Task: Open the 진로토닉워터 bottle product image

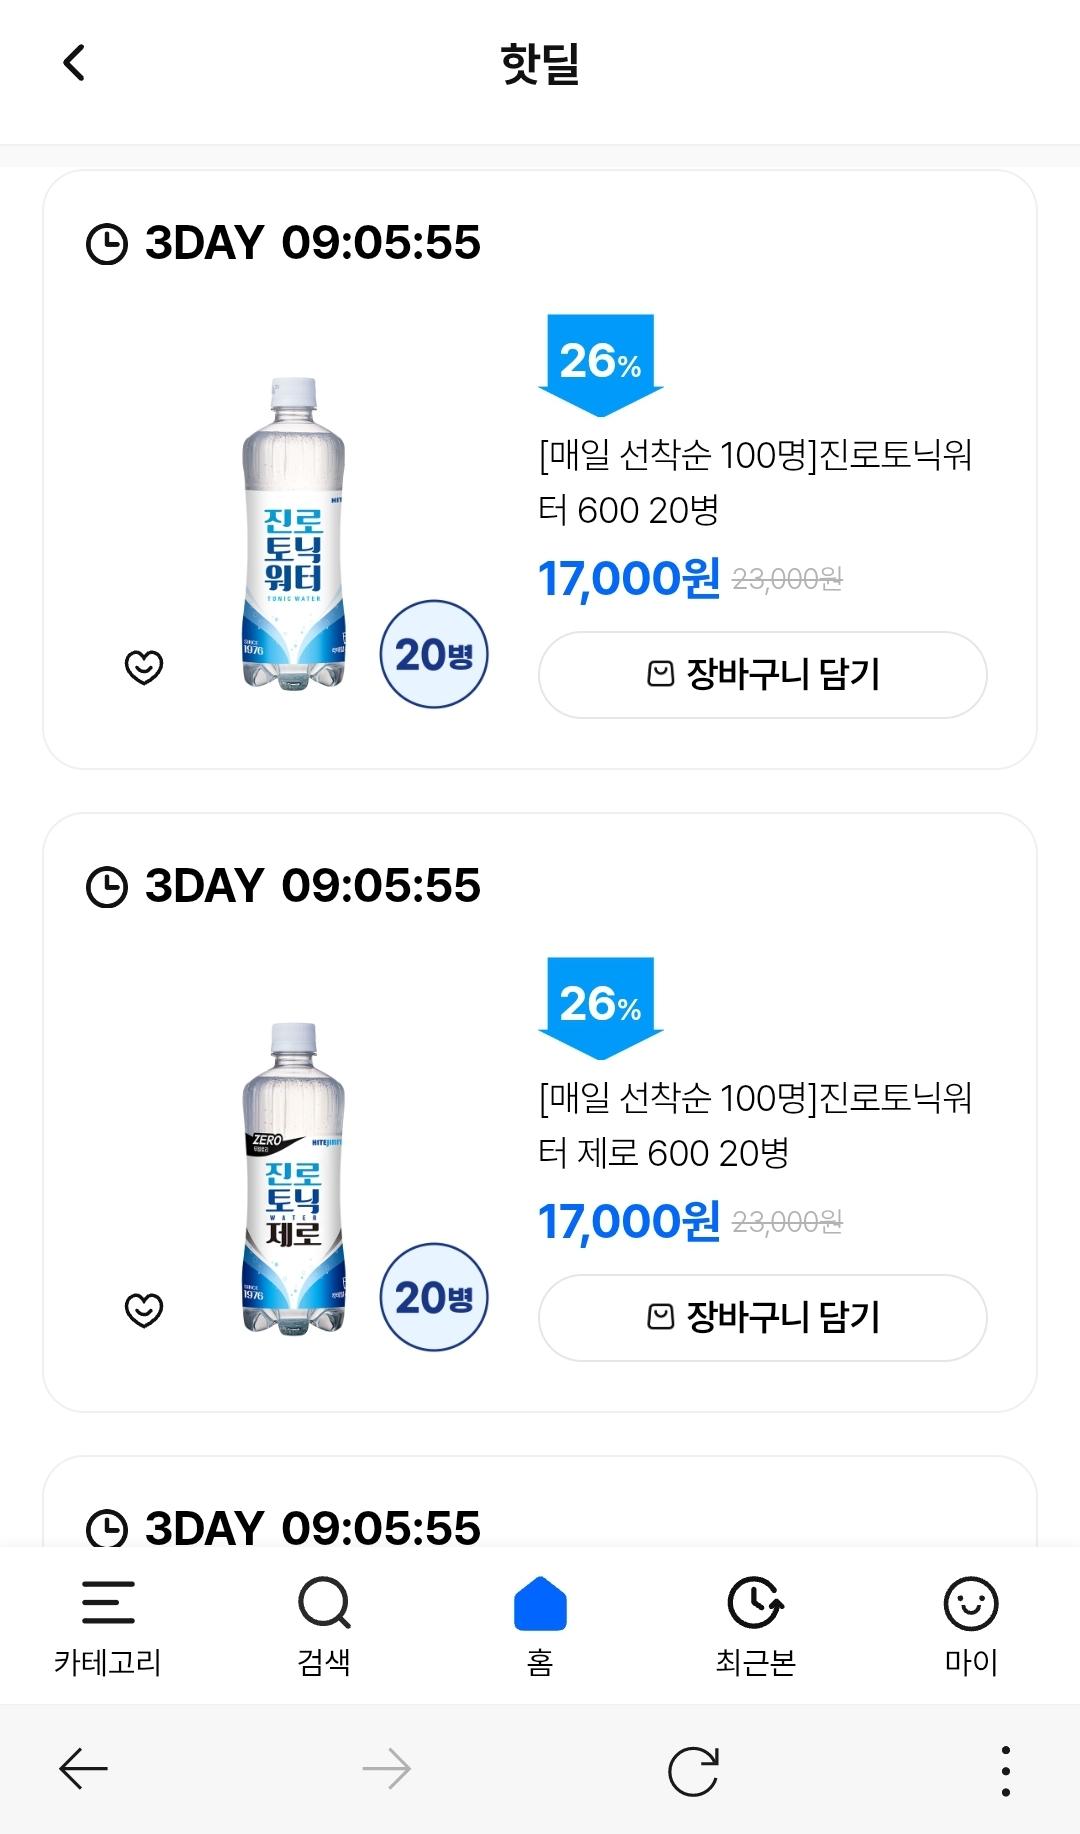Action: (294, 532)
